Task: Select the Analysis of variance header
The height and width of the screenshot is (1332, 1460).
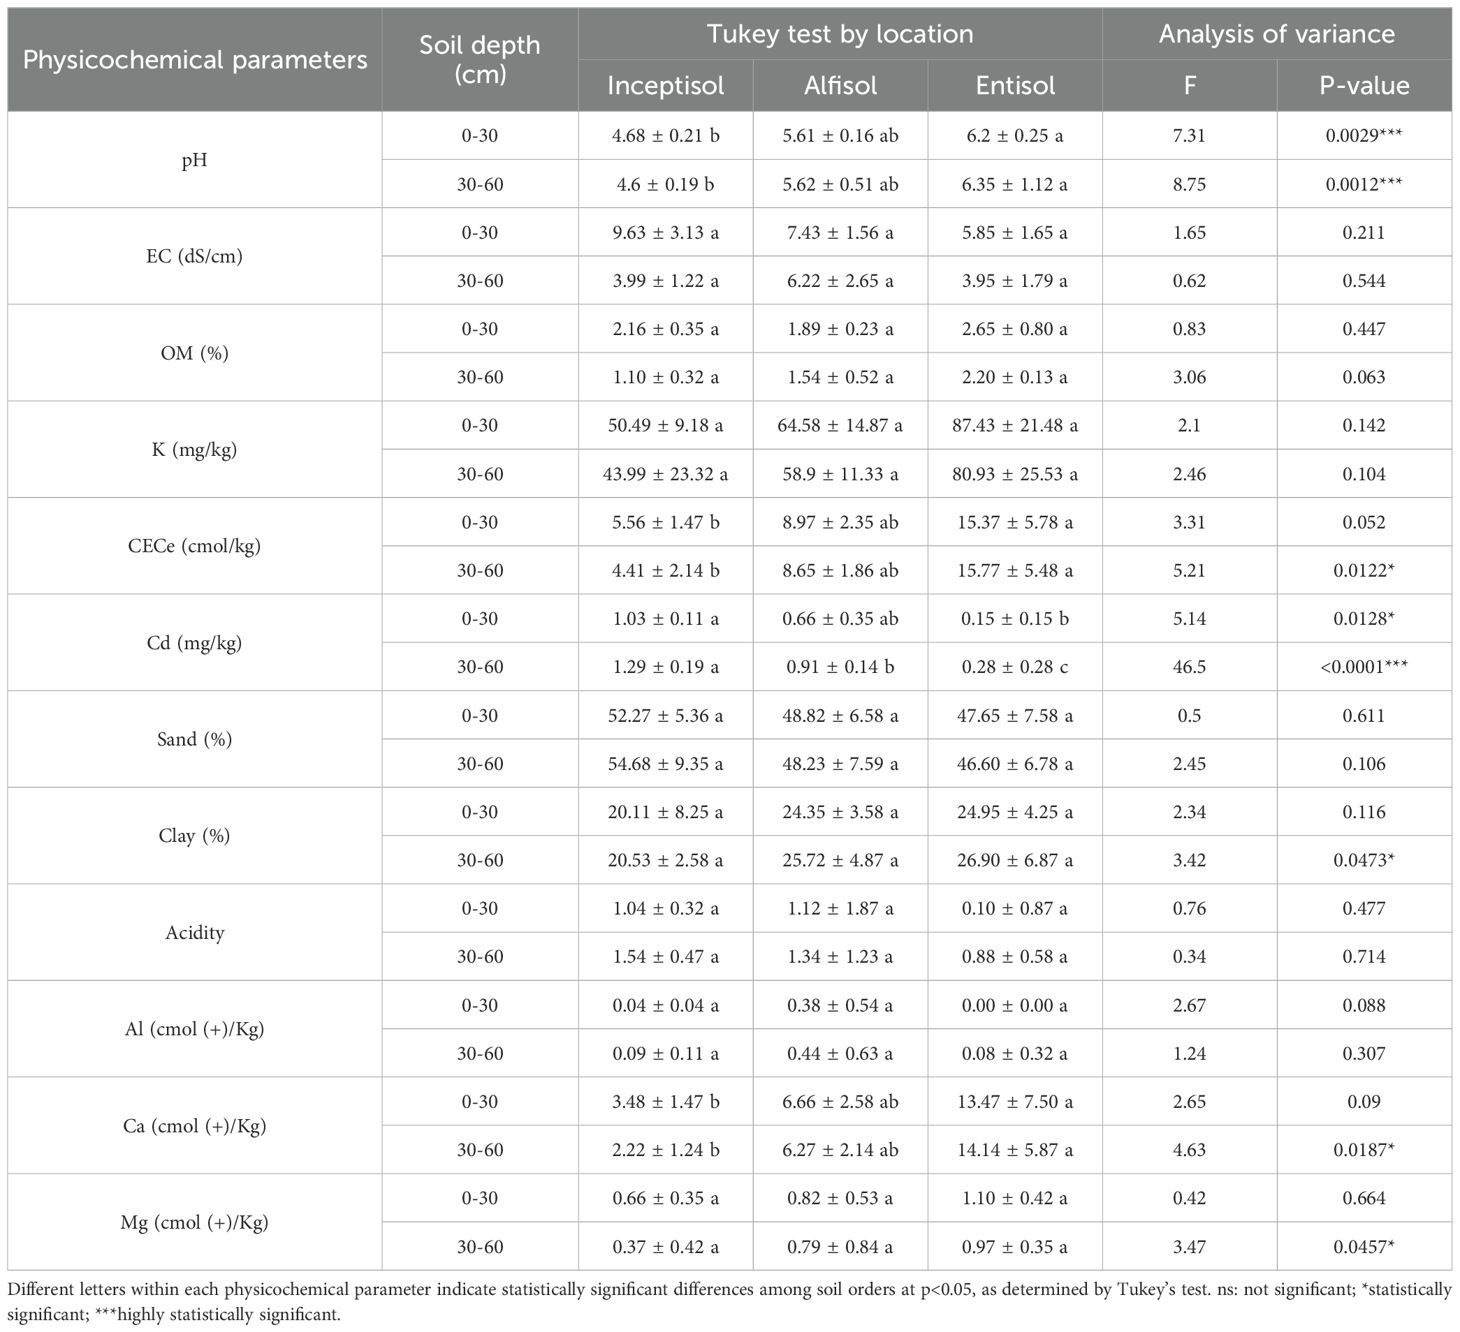Action: tap(1276, 34)
